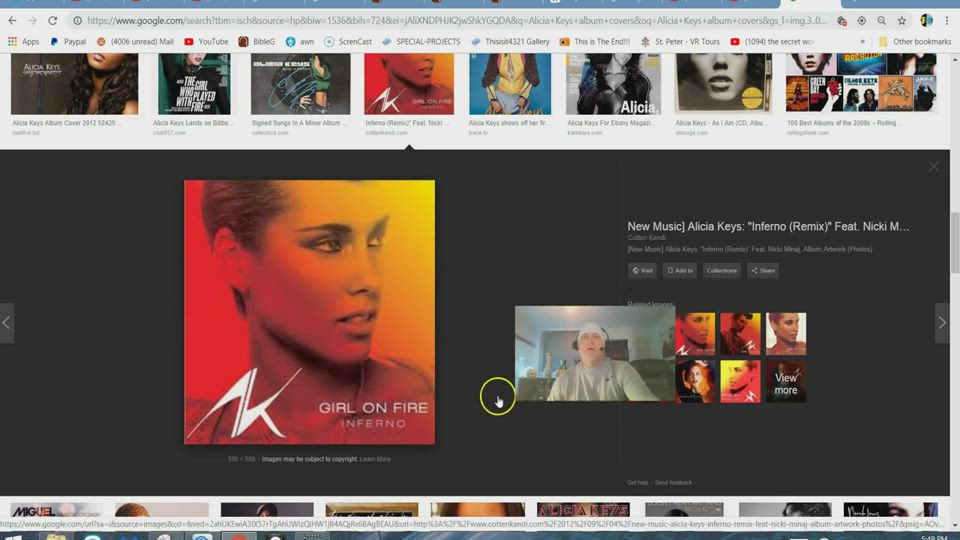960x540 pixels.
Task: Click the Add to button
Action: [x=680, y=270]
